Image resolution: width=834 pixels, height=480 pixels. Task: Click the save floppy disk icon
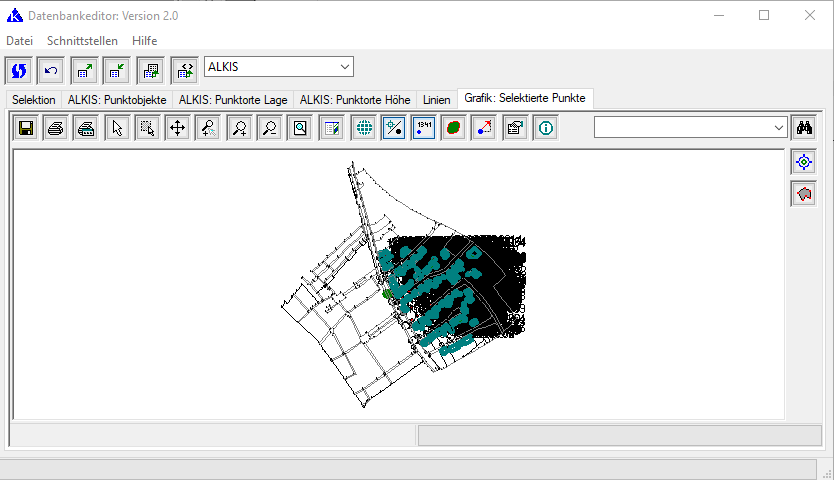pos(25,128)
